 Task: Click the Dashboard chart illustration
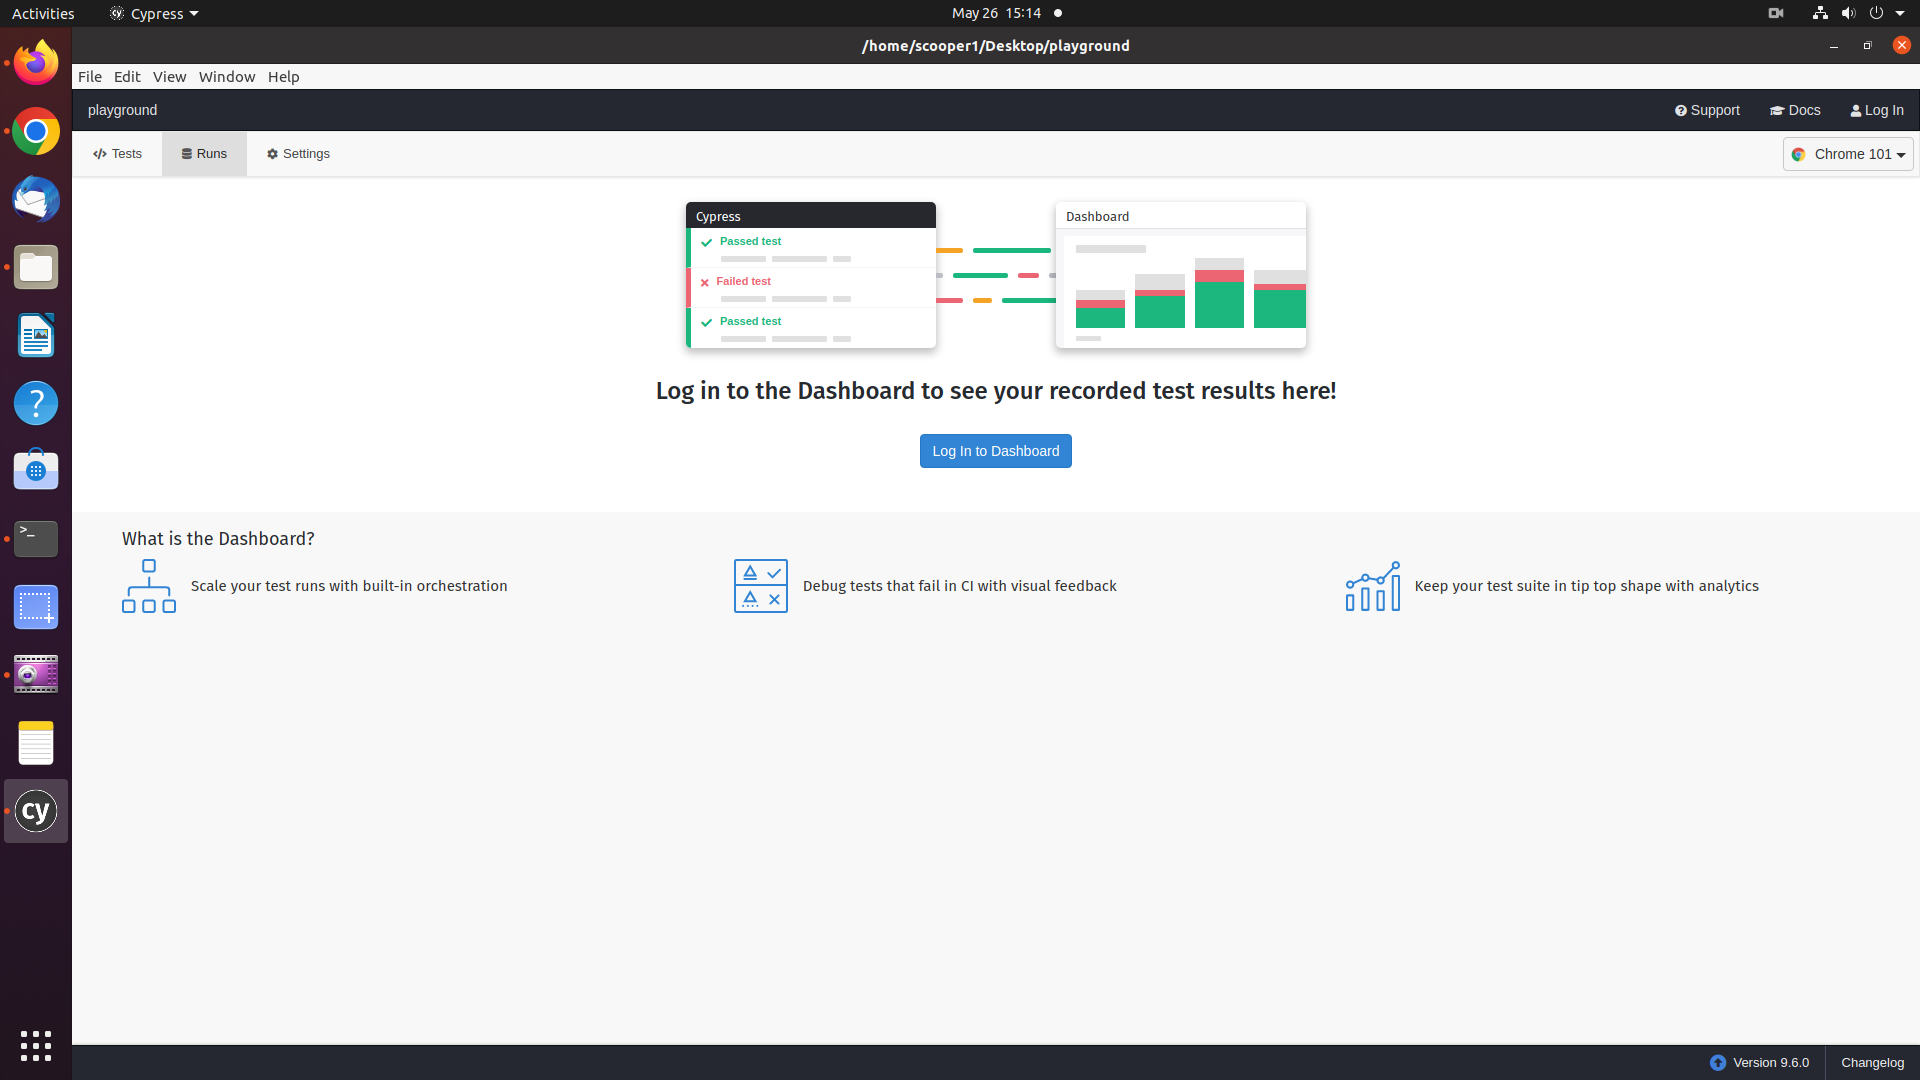click(x=1180, y=275)
